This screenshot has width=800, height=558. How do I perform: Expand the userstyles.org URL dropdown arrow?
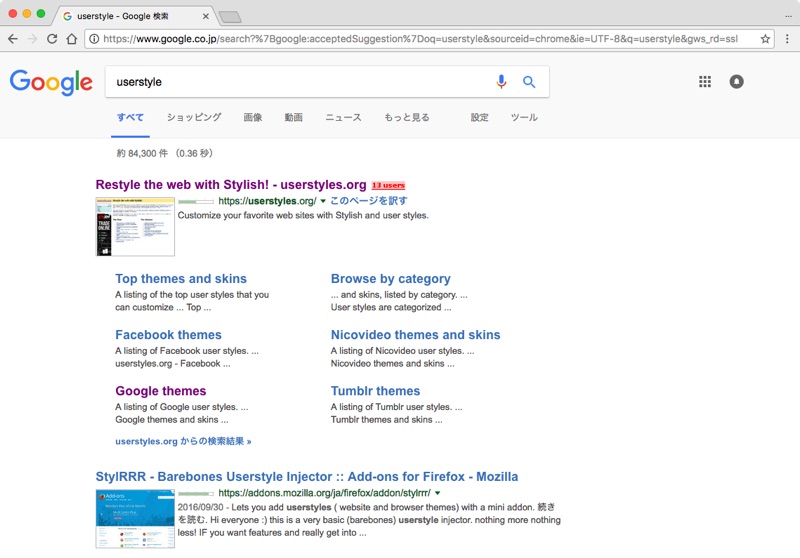[323, 201]
